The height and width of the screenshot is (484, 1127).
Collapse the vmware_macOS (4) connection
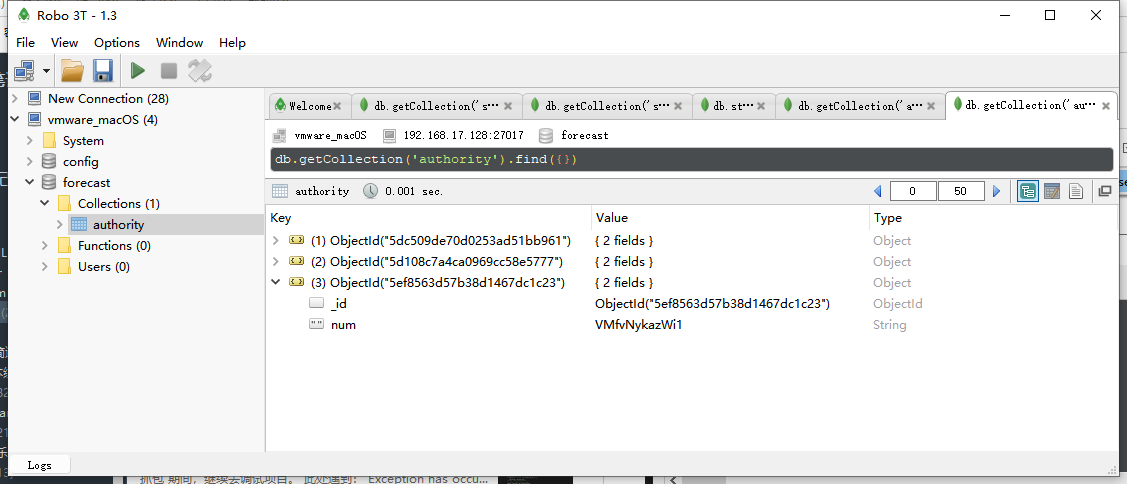[x=14, y=119]
